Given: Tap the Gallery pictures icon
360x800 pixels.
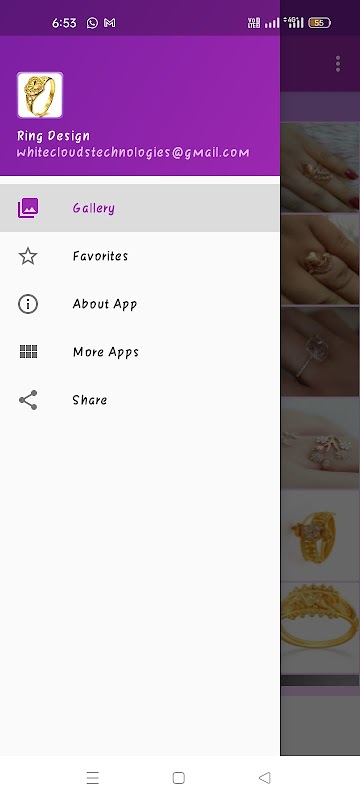Looking at the screenshot, I should [x=28, y=208].
